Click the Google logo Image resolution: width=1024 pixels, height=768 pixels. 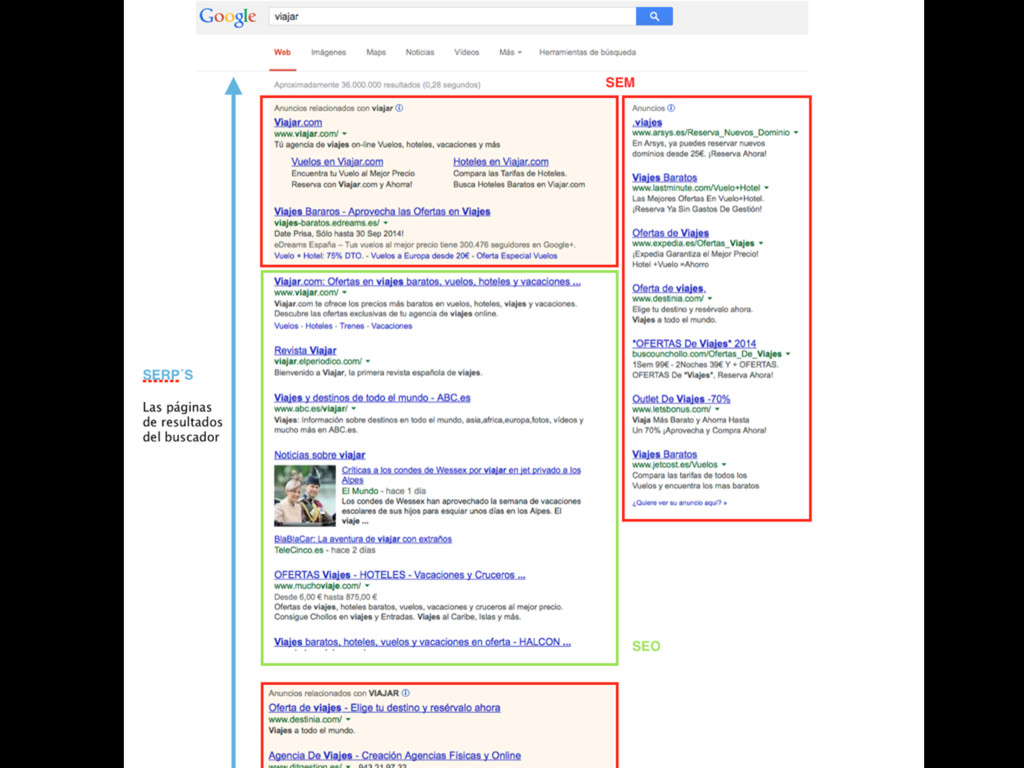click(227, 17)
